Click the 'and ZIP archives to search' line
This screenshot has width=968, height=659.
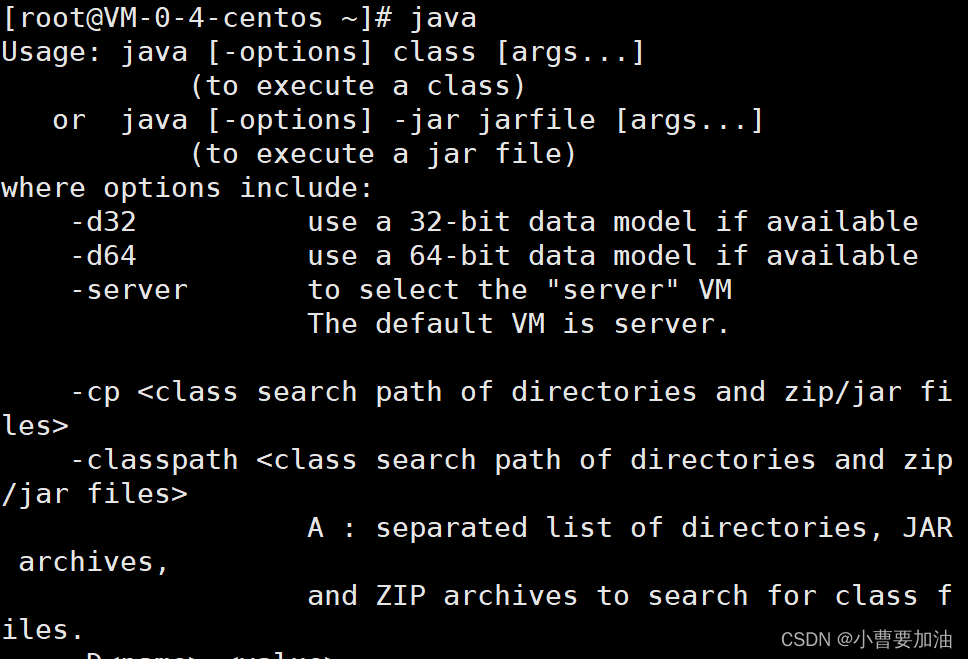[x=528, y=596]
